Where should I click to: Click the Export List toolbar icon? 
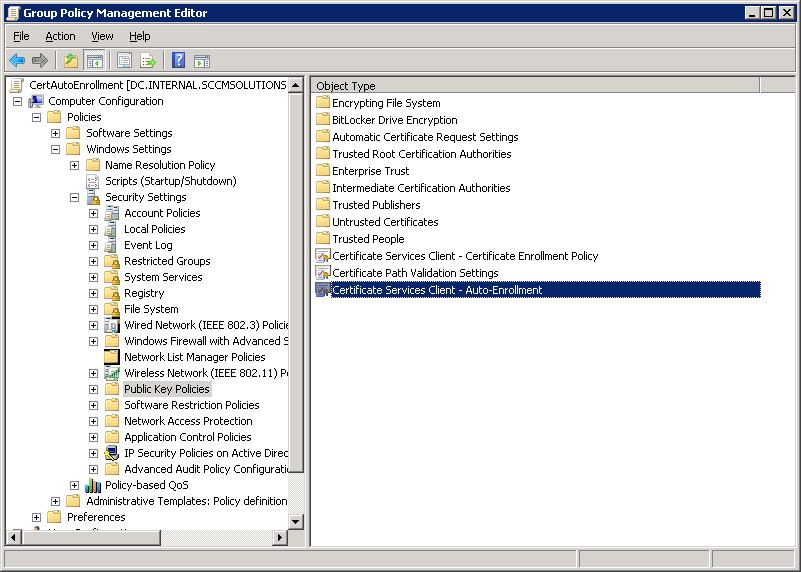(148, 61)
